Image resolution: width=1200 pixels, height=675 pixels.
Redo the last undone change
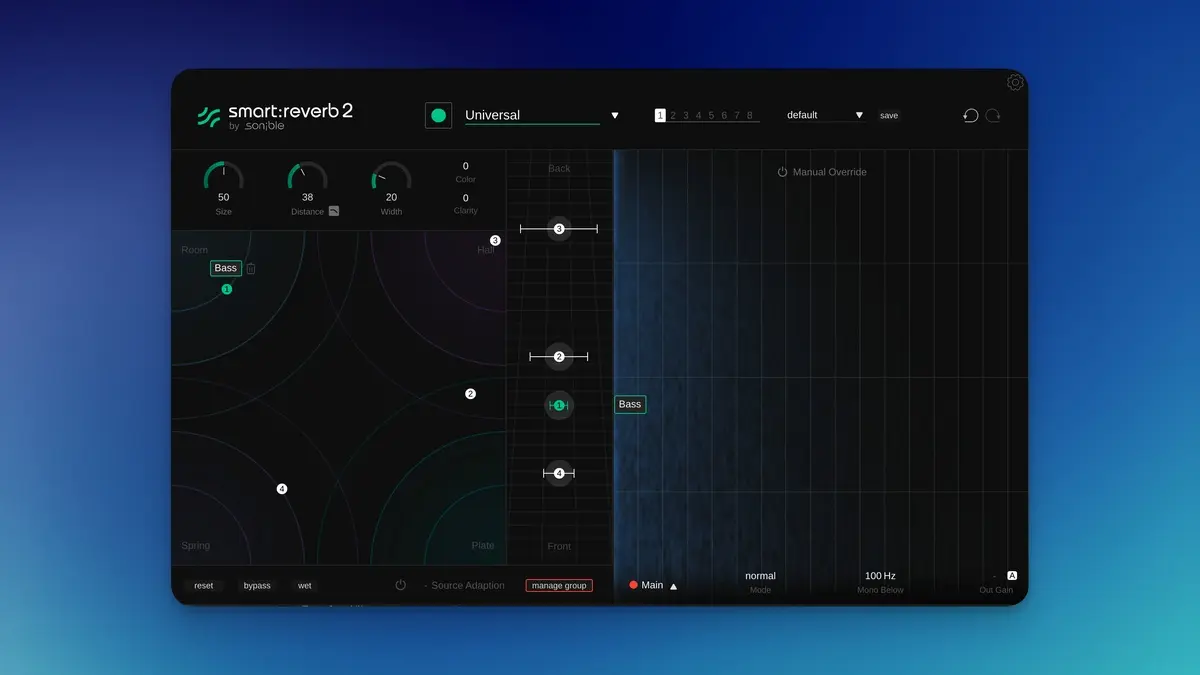pyautogui.click(x=993, y=115)
